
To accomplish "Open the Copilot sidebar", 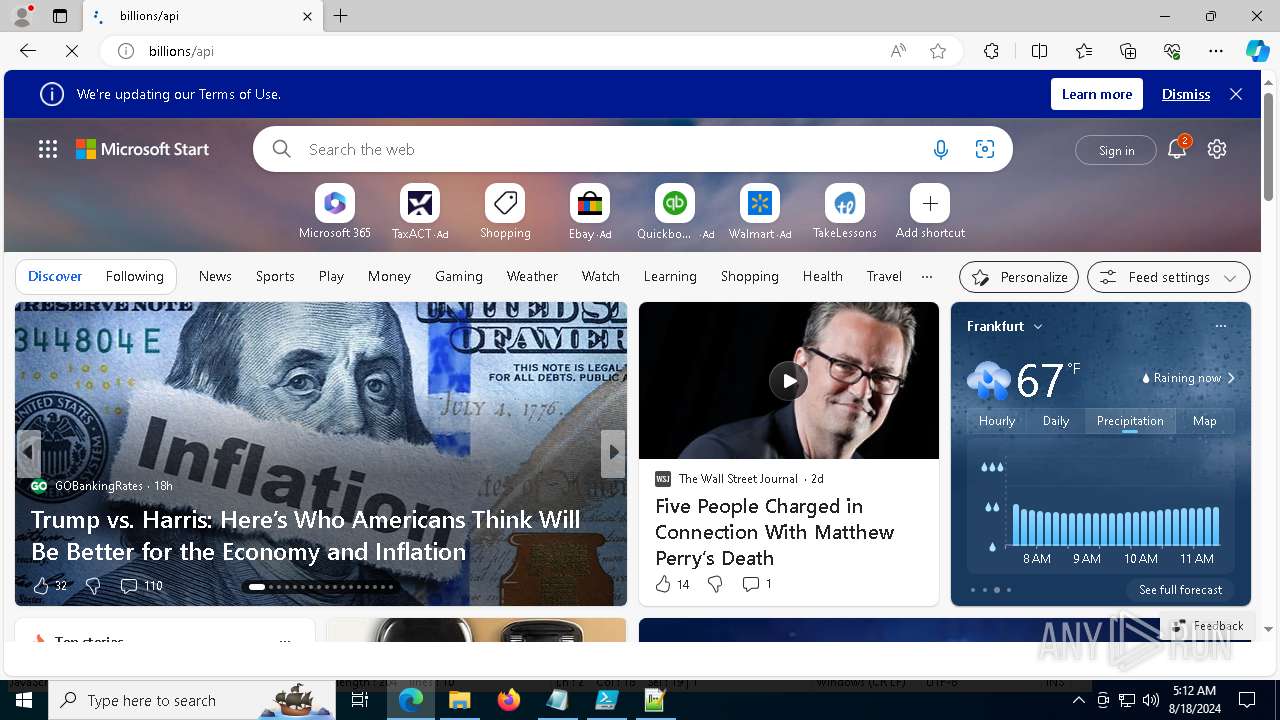I will point(1257,51).
